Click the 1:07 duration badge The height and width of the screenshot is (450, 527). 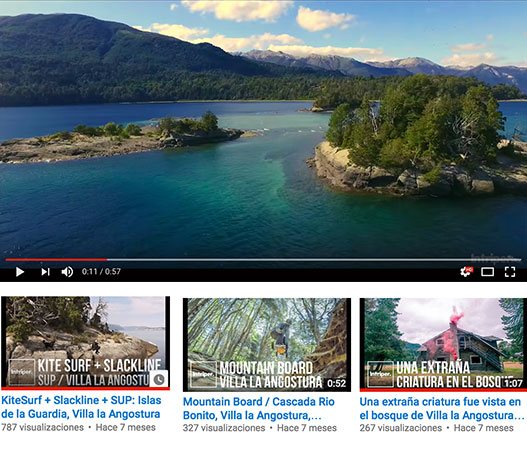[513, 383]
